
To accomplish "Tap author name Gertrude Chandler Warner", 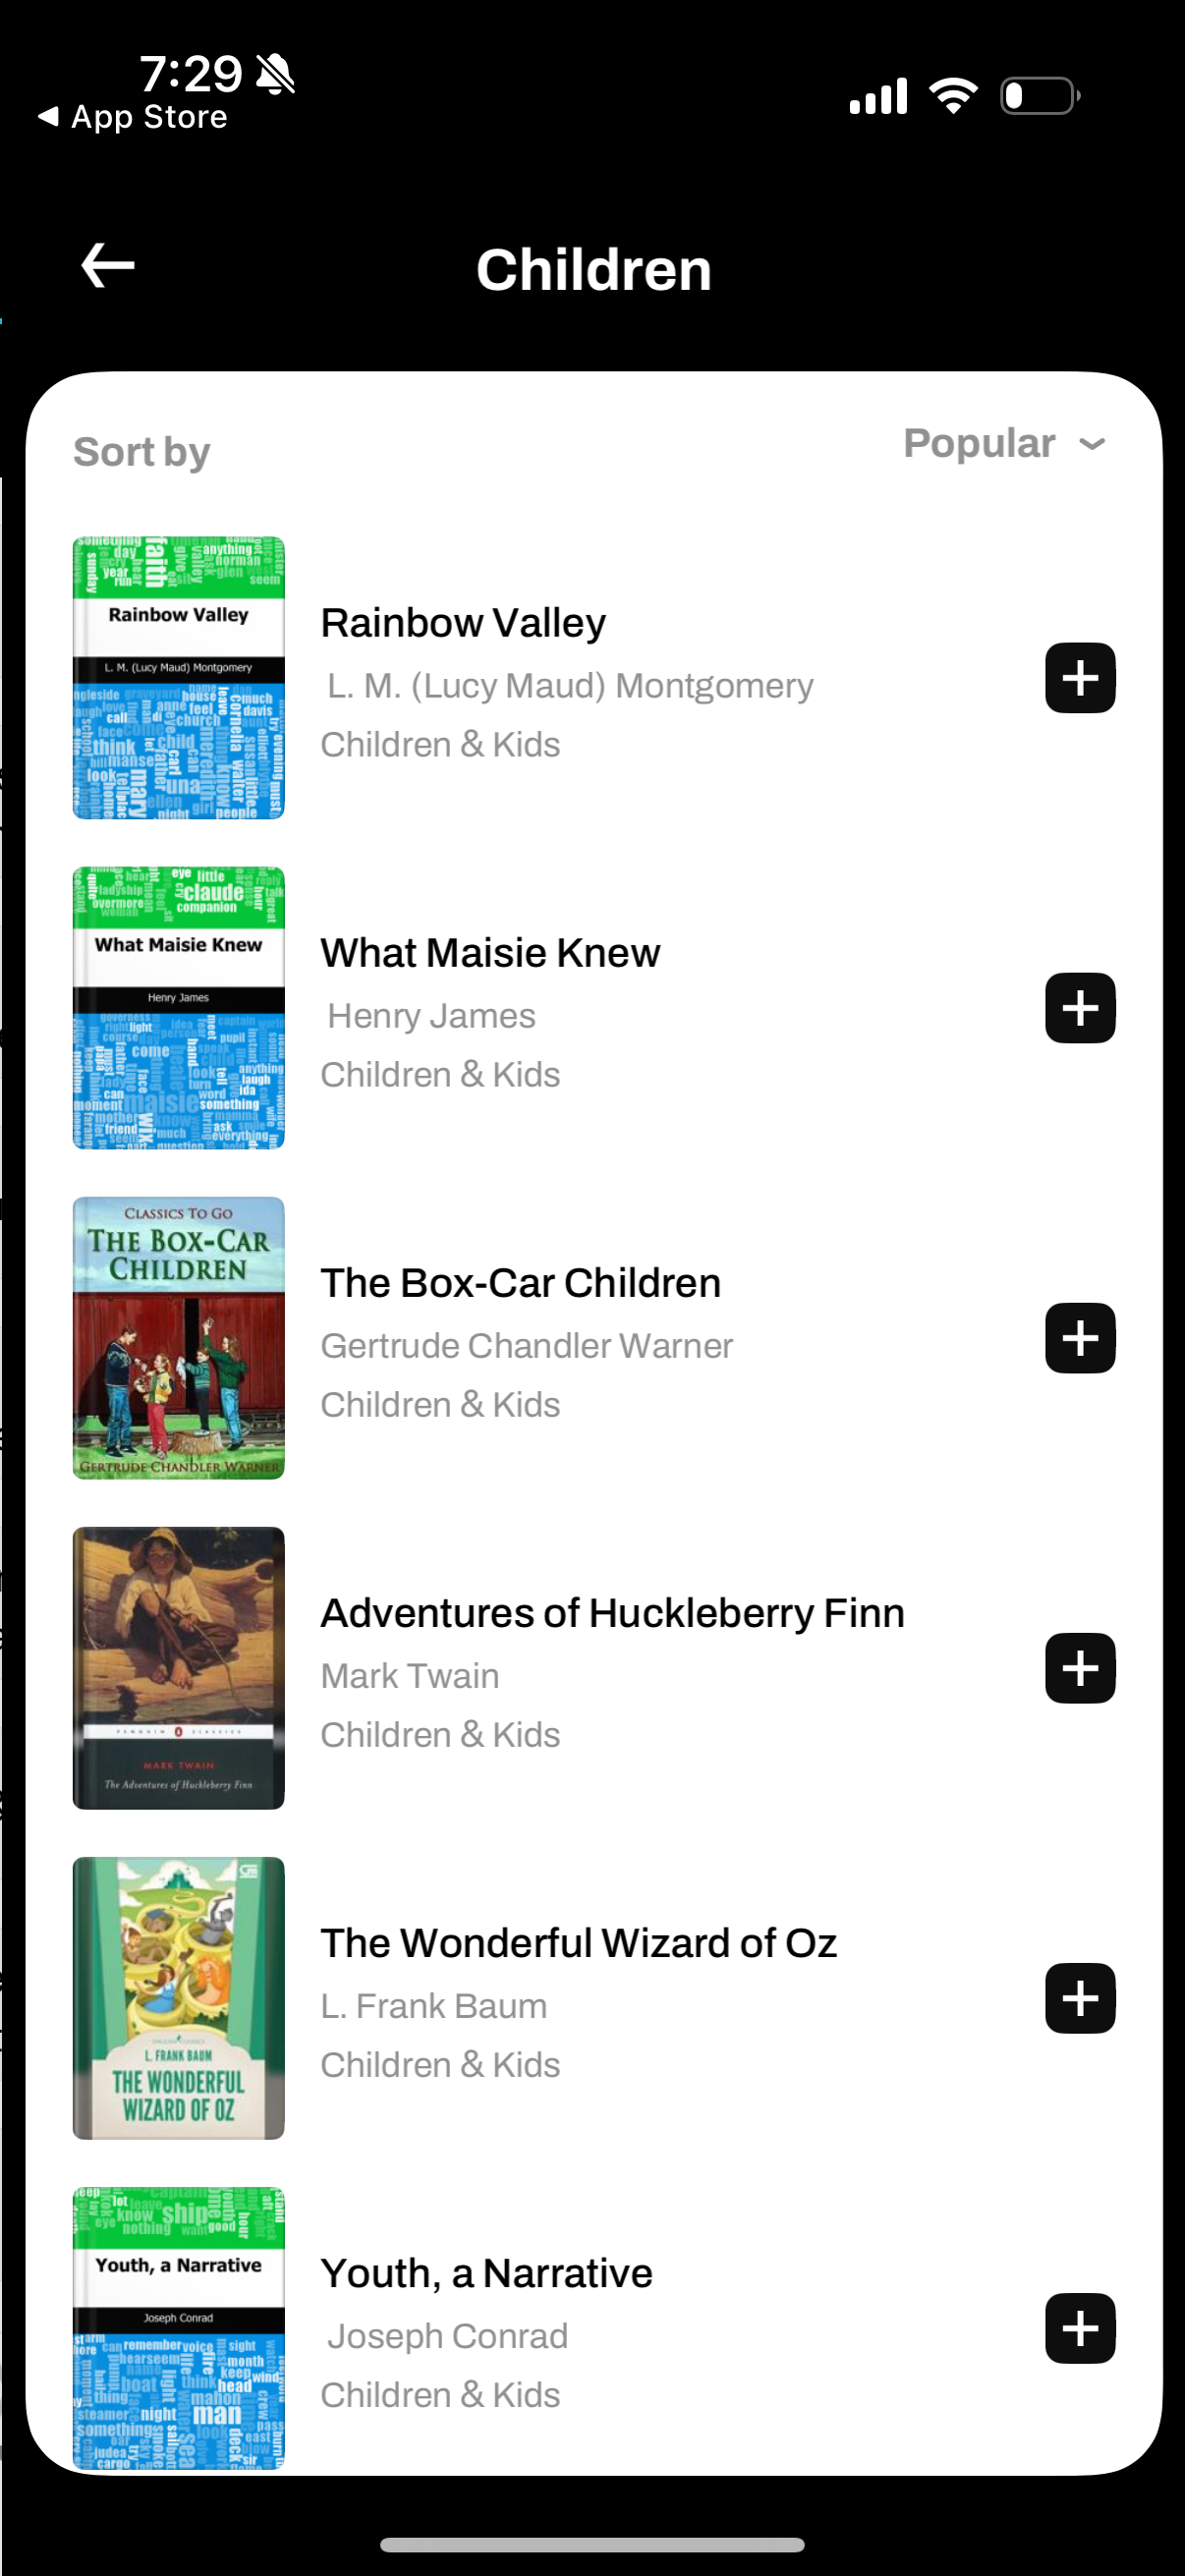I will [x=526, y=1346].
